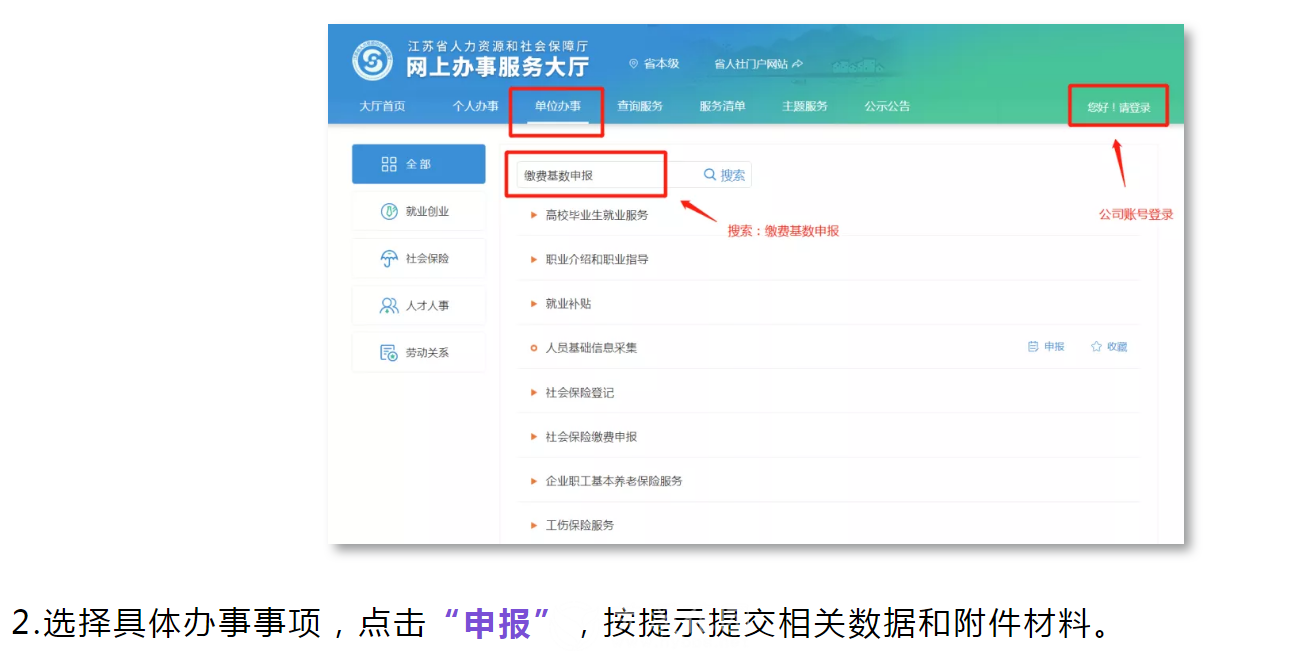This screenshot has height=656, width=1298.
Task: Expand the 就业补贴 arrow
Action: tap(534, 303)
